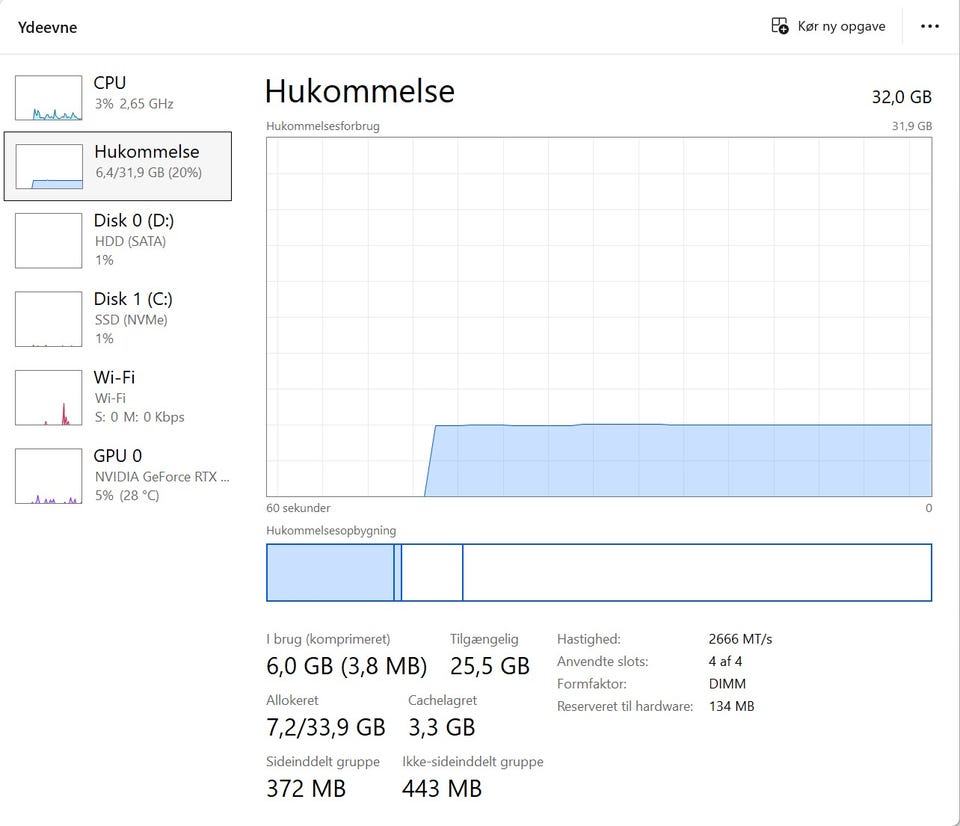Switch to Disk 1 (C:) SSD view
The height and width of the screenshot is (826, 960).
tap(133, 308)
